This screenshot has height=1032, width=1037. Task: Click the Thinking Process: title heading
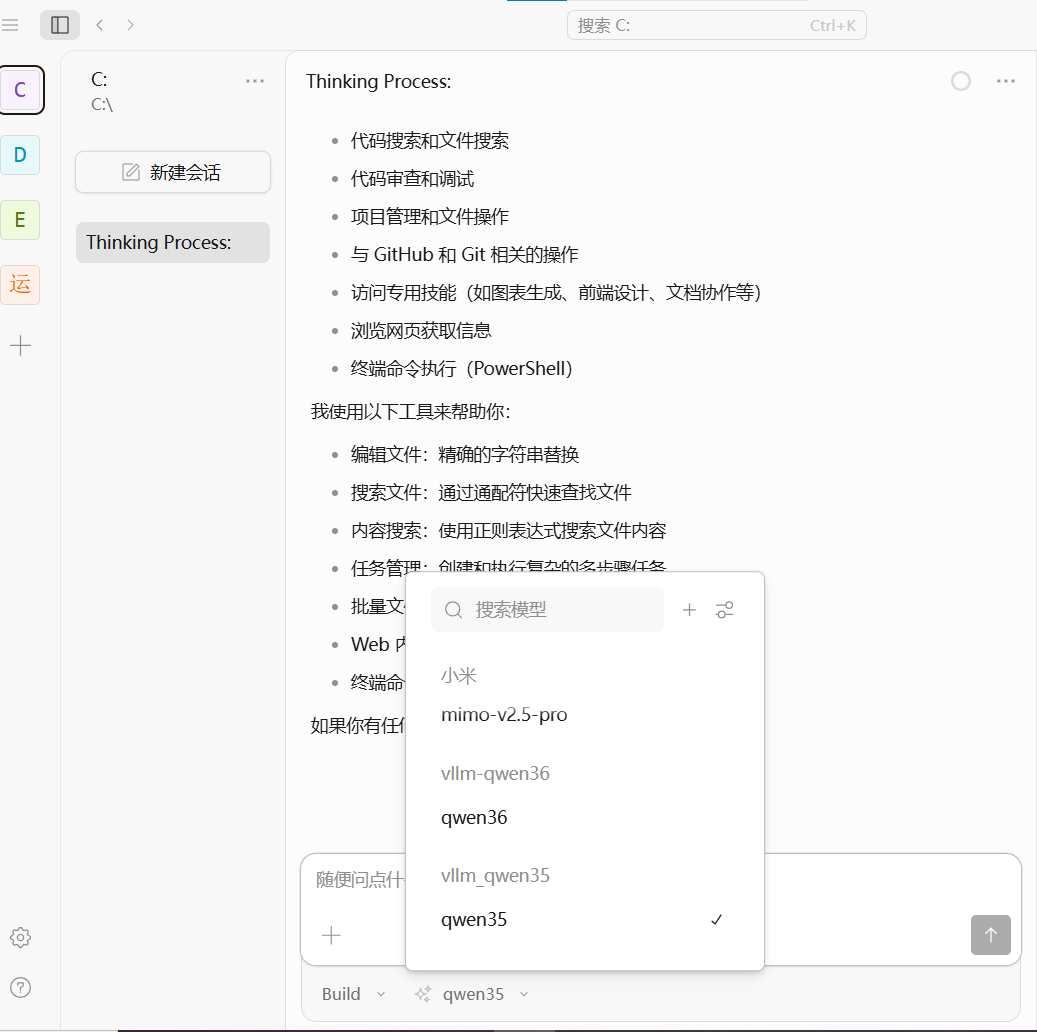[378, 81]
